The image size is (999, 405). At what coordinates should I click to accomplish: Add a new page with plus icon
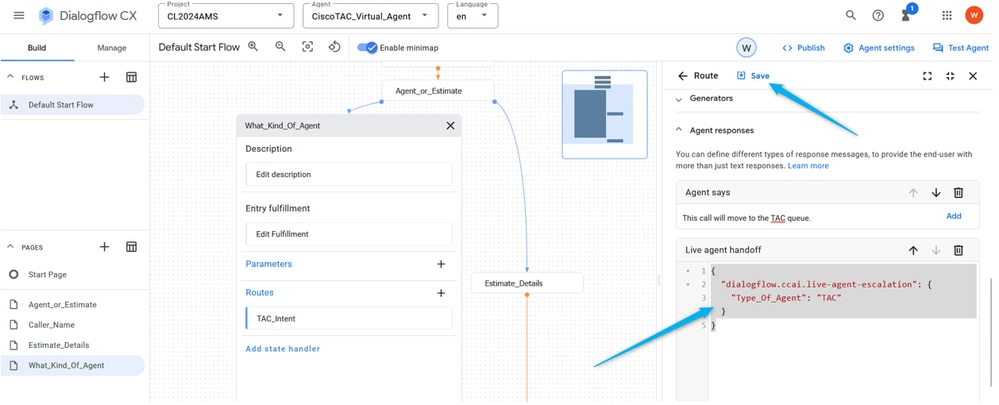coord(104,246)
